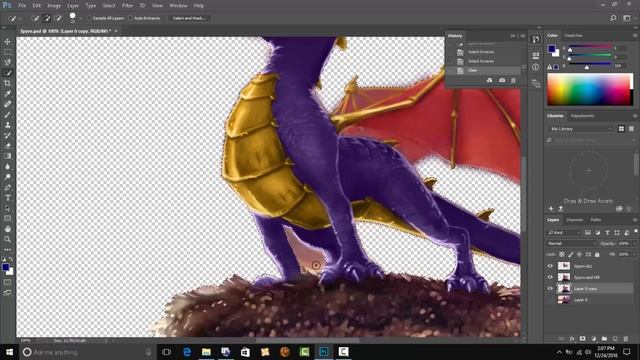Select the Pen tool
The image size is (640, 360).
coord(7,187)
